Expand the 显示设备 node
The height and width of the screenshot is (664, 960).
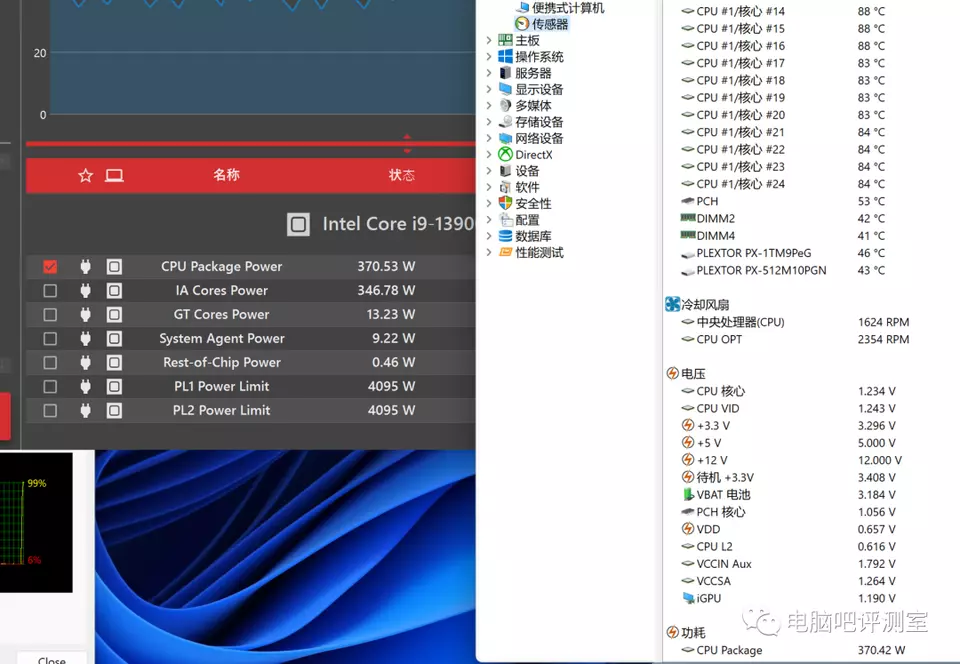(489, 89)
